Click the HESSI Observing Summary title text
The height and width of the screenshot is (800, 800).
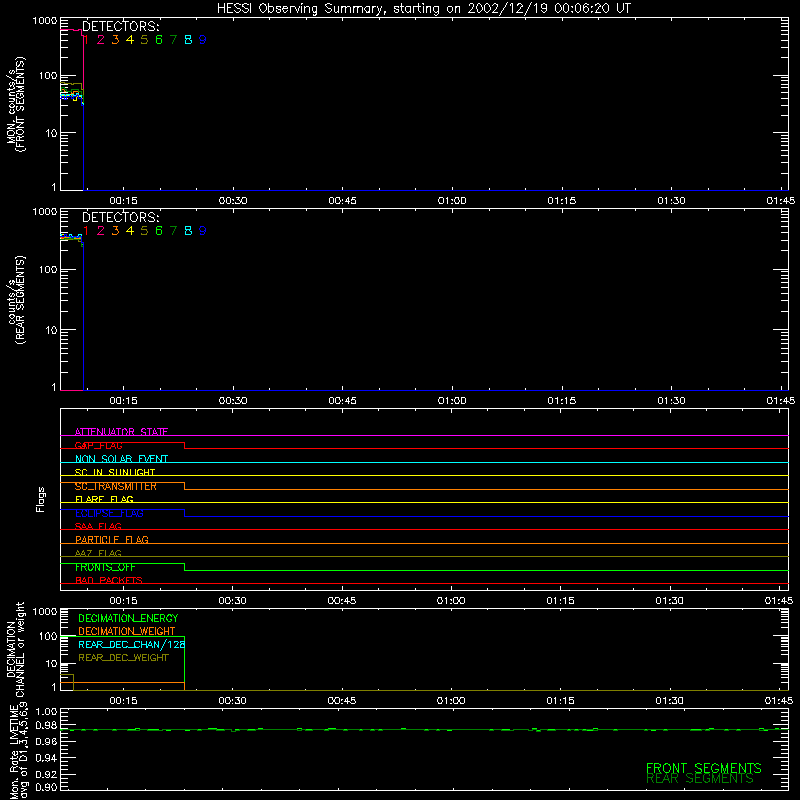tap(423, 9)
